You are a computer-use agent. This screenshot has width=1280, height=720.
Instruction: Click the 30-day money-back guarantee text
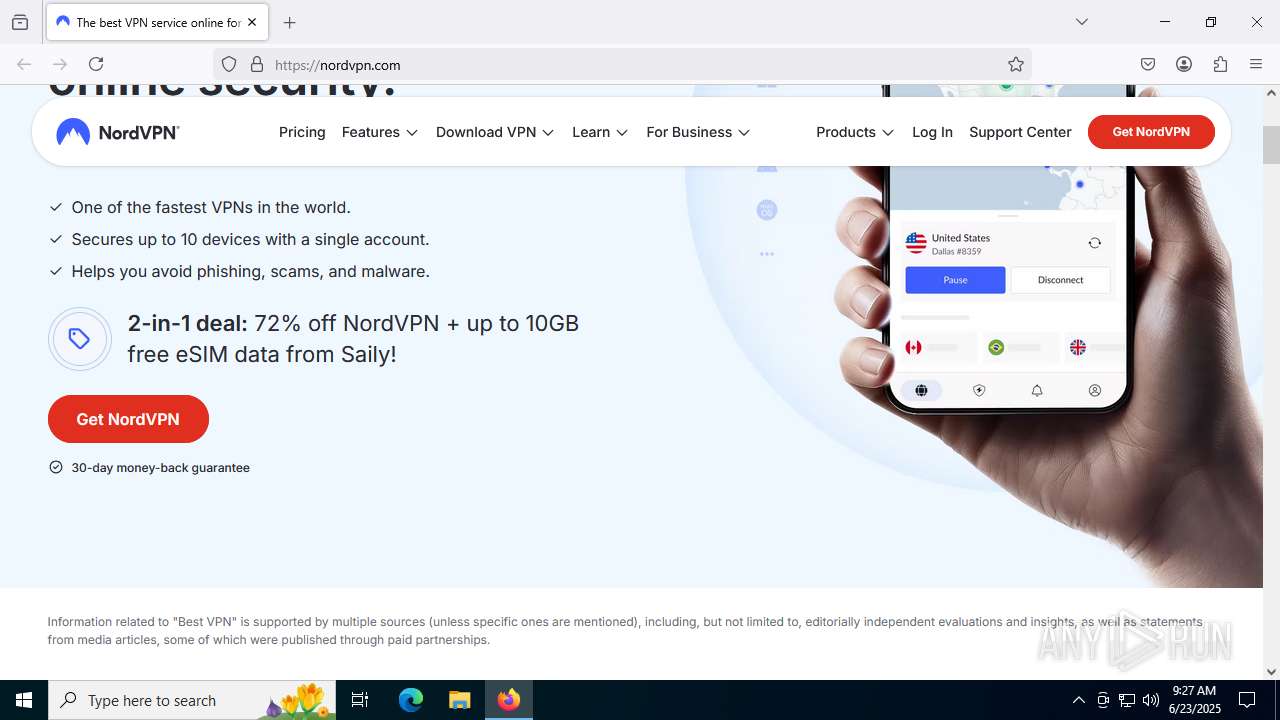(160, 467)
